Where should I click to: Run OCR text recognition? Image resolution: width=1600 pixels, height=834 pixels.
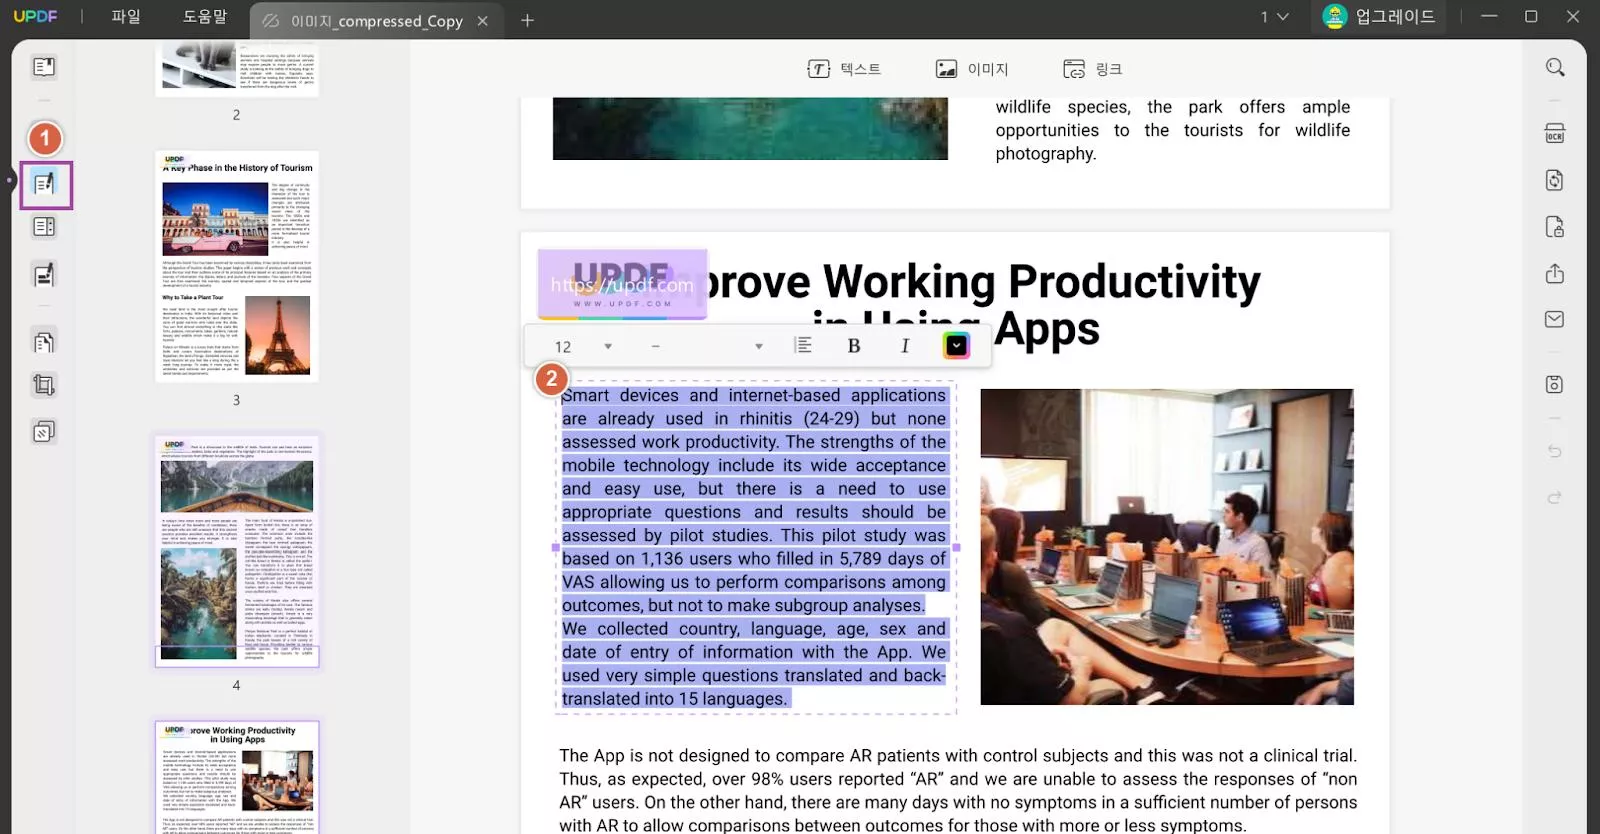click(x=1555, y=134)
